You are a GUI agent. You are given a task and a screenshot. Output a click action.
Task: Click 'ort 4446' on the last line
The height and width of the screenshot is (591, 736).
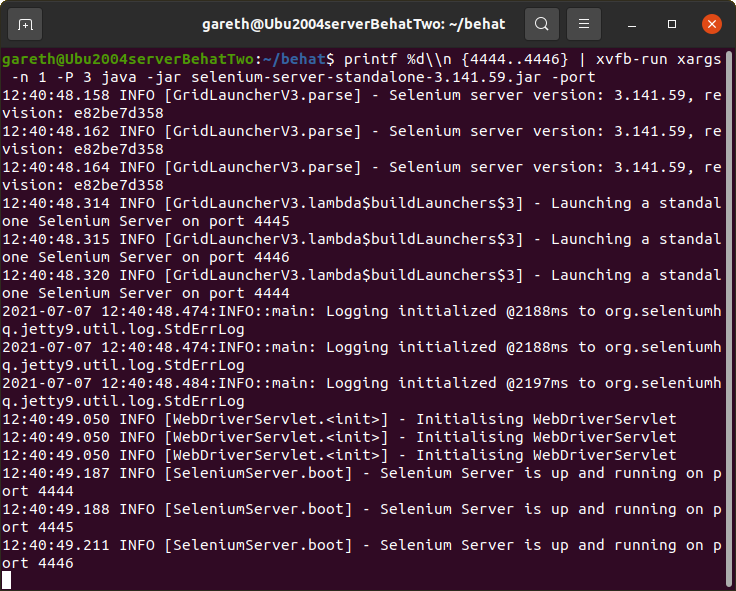tap(38, 563)
